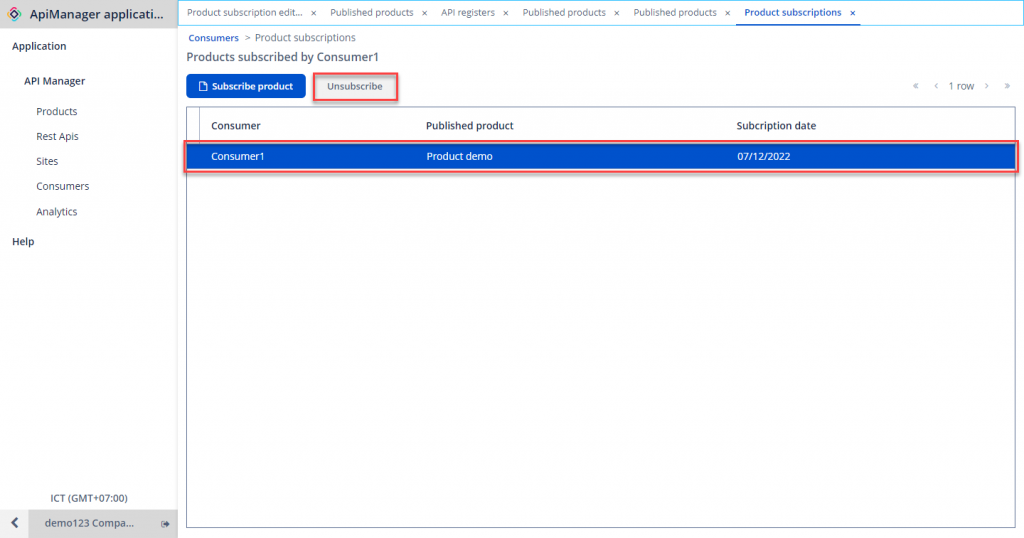Close the API registers tab

pyautogui.click(x=506, y=13)
